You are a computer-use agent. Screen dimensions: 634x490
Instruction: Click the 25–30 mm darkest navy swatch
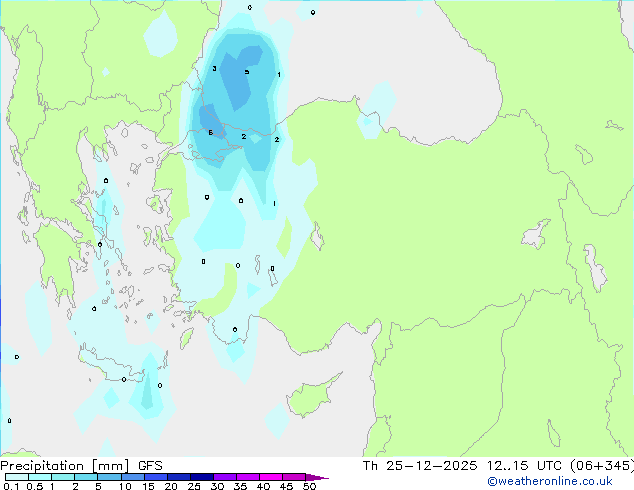(202, 477)
